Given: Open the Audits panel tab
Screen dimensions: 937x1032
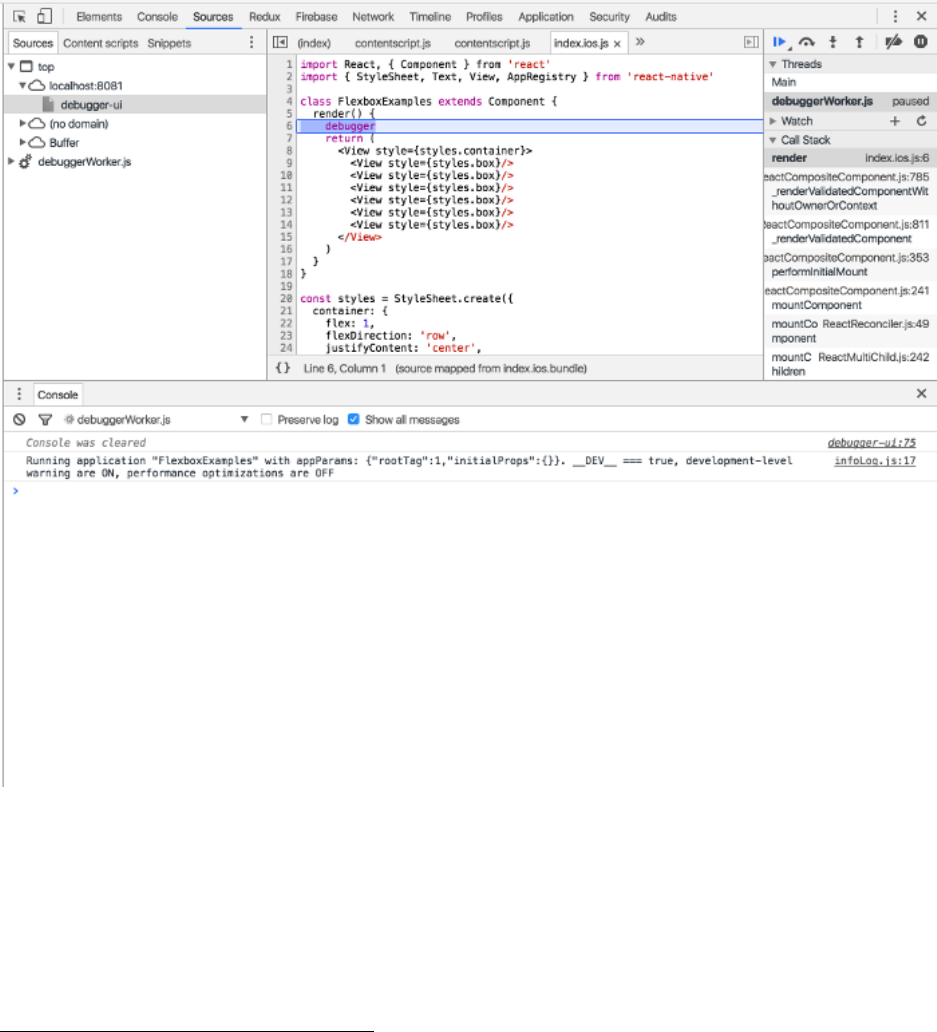Looking at the screenshot, I should click(661, 17).
